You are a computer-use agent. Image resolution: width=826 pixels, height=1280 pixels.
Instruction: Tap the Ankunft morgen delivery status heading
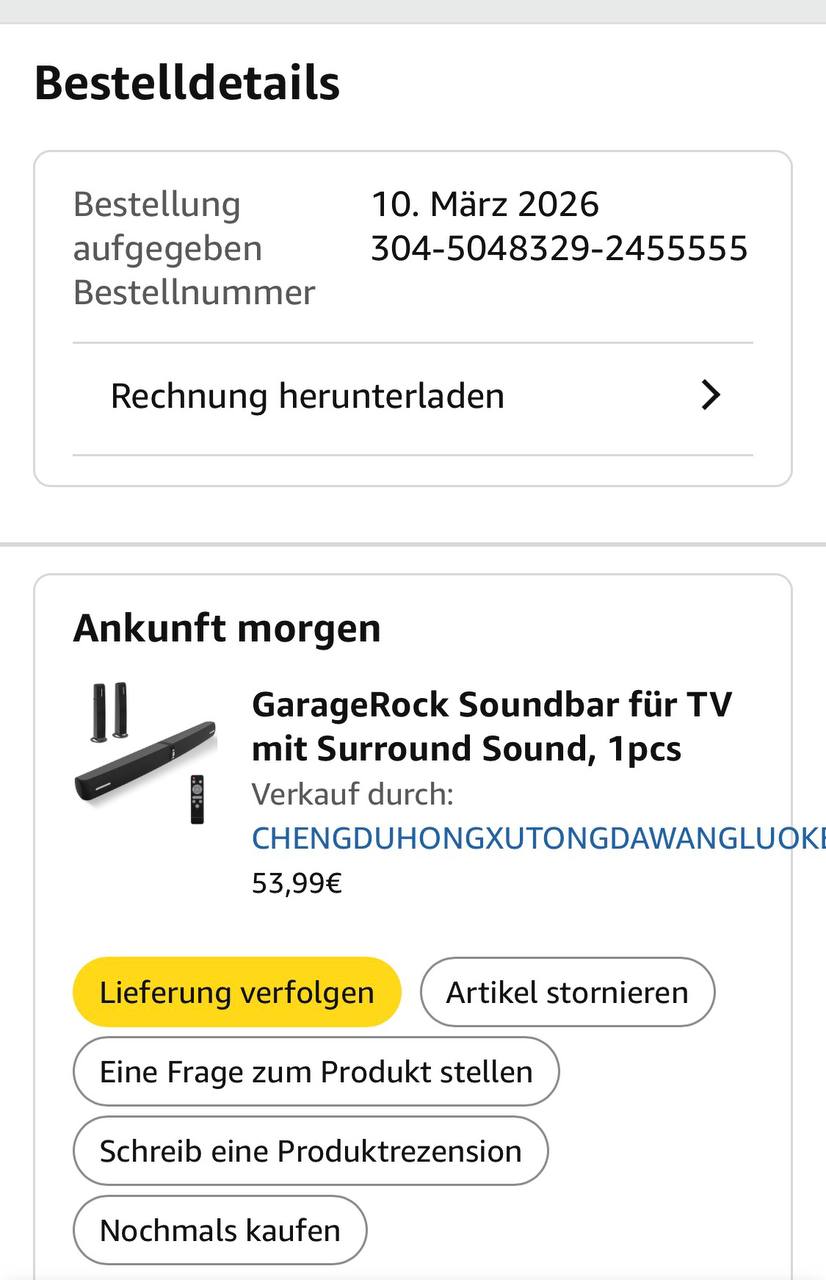227,629
